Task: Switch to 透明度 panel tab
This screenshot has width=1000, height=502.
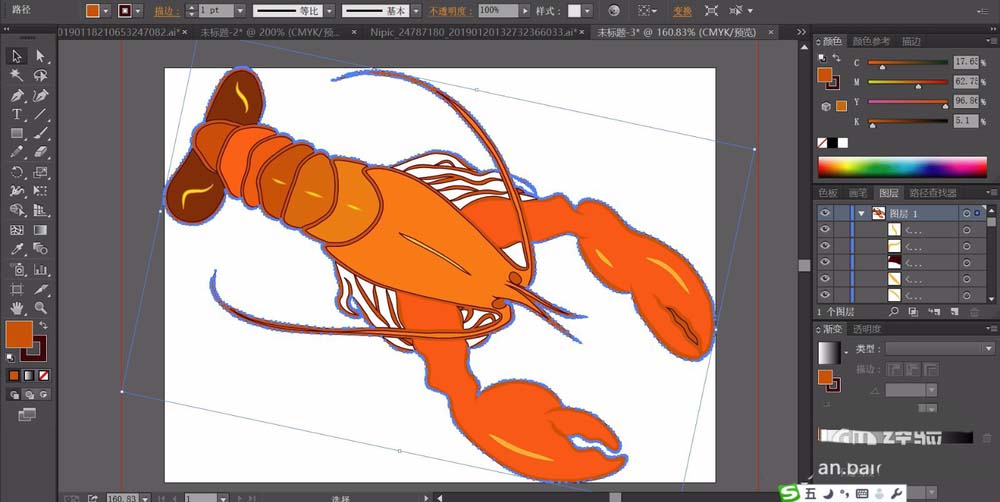Action: click(867, 329)
